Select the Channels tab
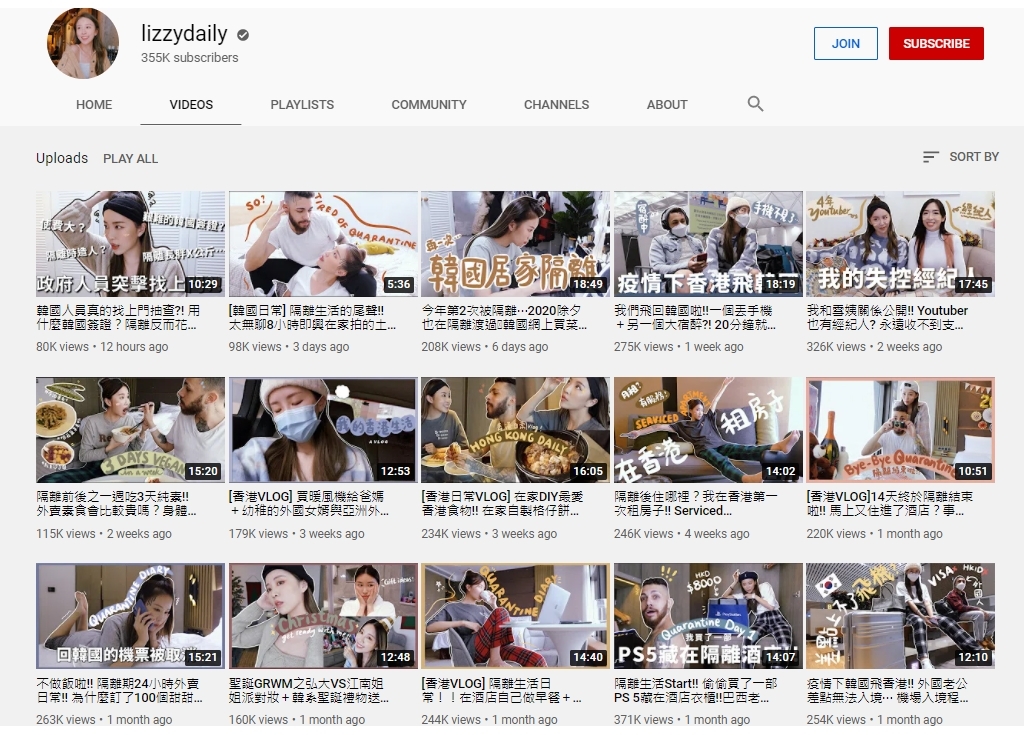Screen dimensions: 1024x735 556,104
